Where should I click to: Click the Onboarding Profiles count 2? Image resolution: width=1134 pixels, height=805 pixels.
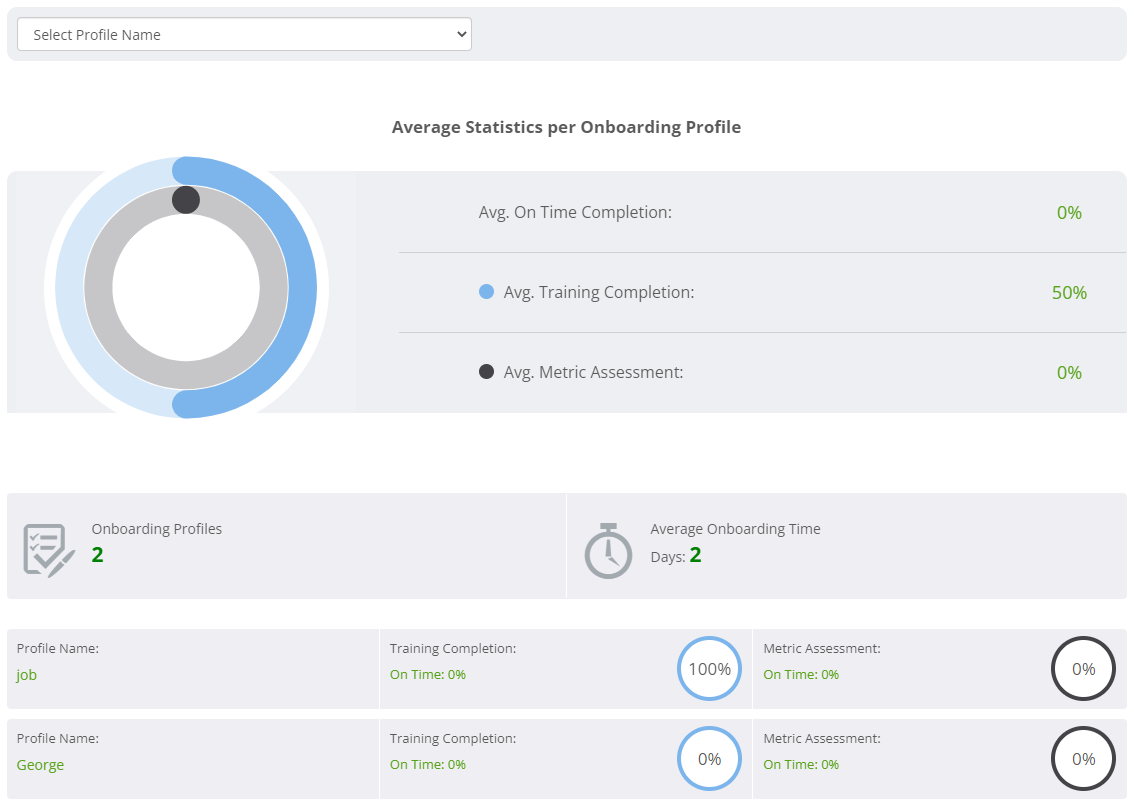(x=98, y=555)
